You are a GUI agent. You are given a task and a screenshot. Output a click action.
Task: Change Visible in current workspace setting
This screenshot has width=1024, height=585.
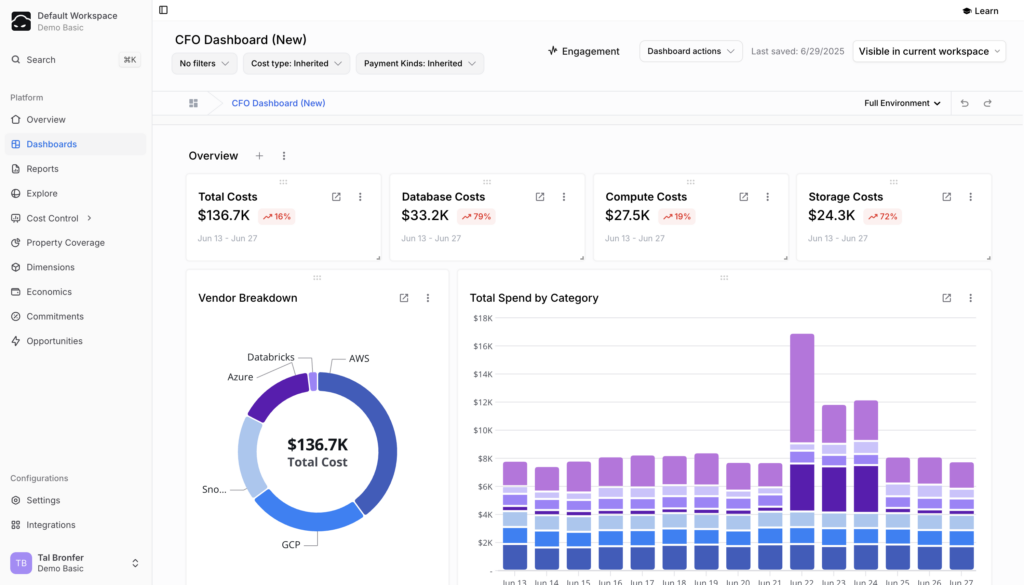coord(929,51)
